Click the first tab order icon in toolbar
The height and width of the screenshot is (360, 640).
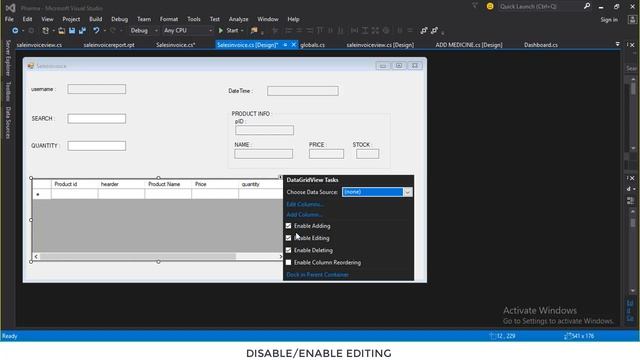point(424,31)
